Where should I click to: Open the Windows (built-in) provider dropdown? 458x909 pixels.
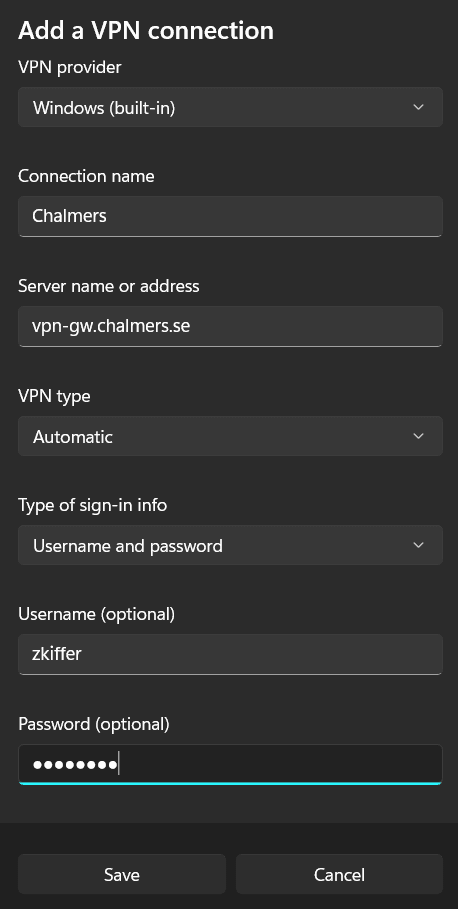[x=230, y=107]
